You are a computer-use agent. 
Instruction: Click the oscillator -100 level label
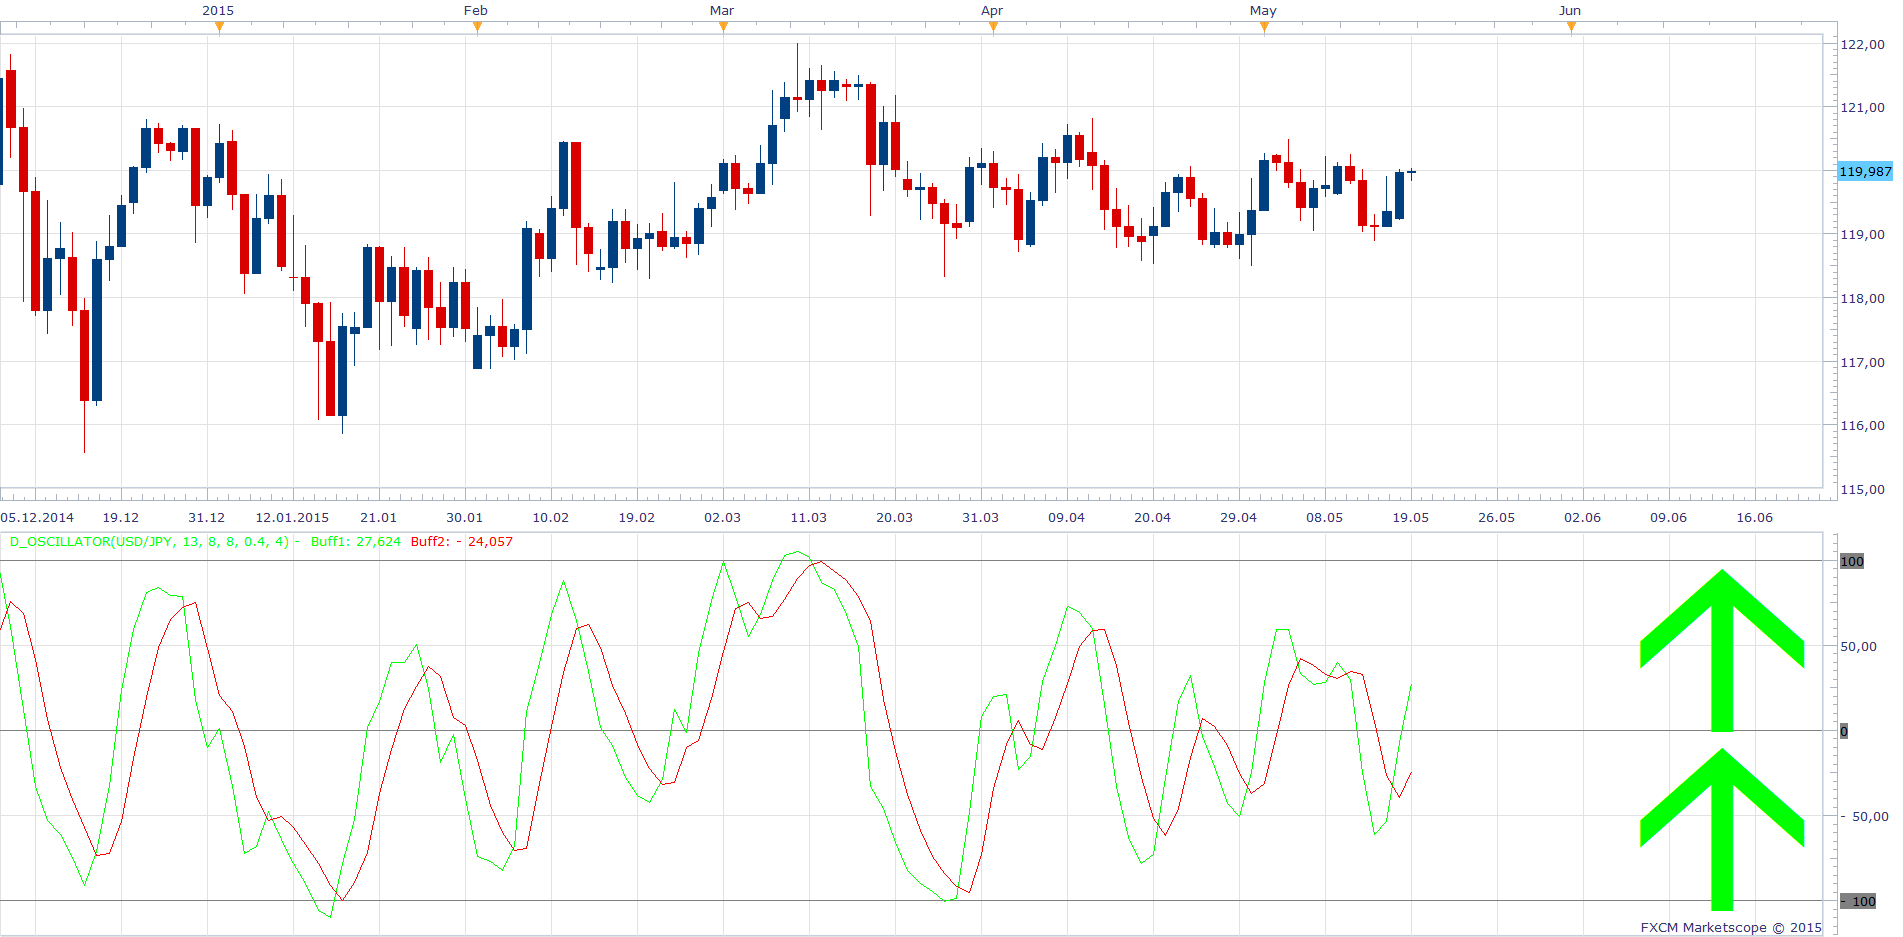(1858, 901)
